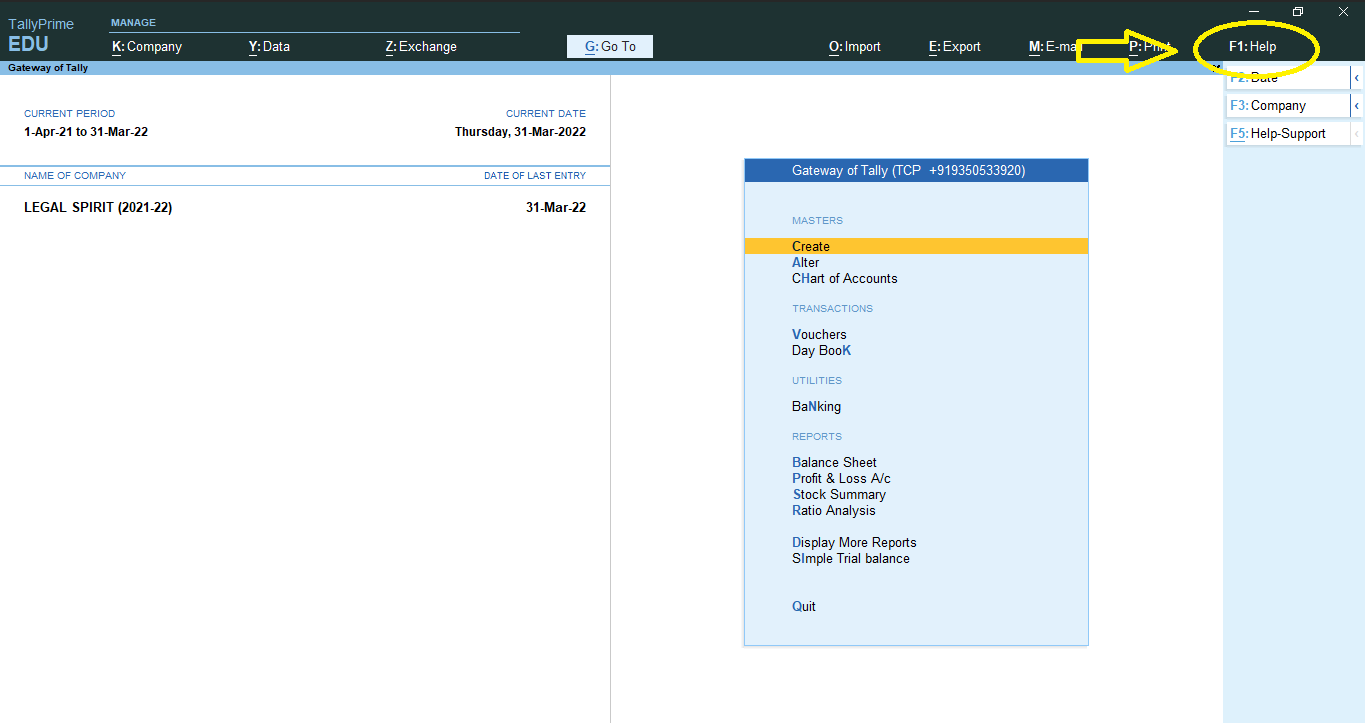Click the F2: Date button

click(x=1288, y=78)
